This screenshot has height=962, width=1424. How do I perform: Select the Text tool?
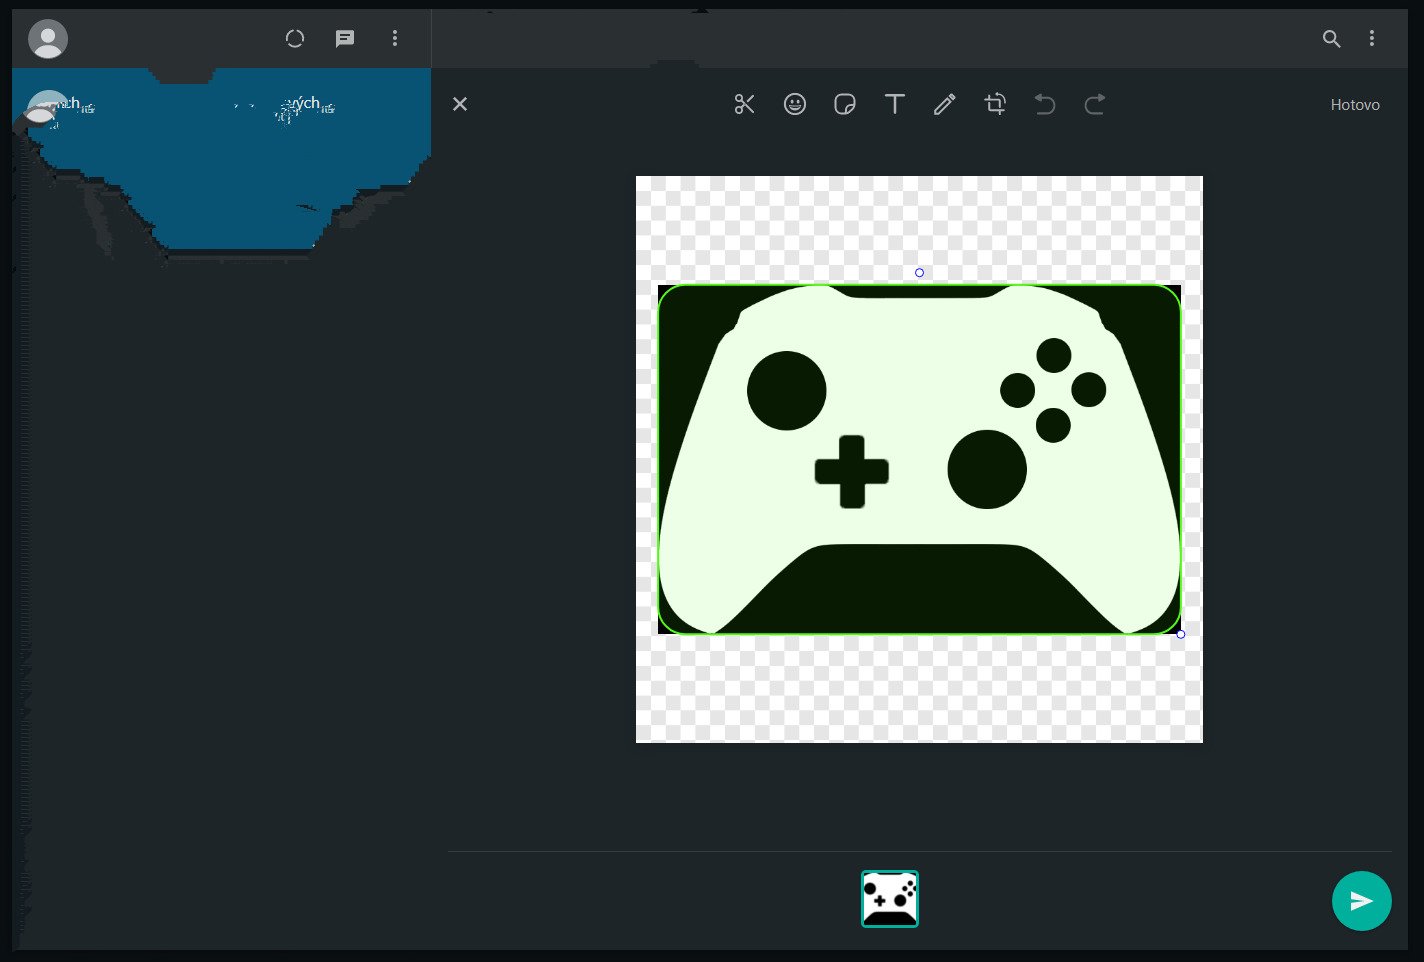pyautogui.click(x=895, y=104)
